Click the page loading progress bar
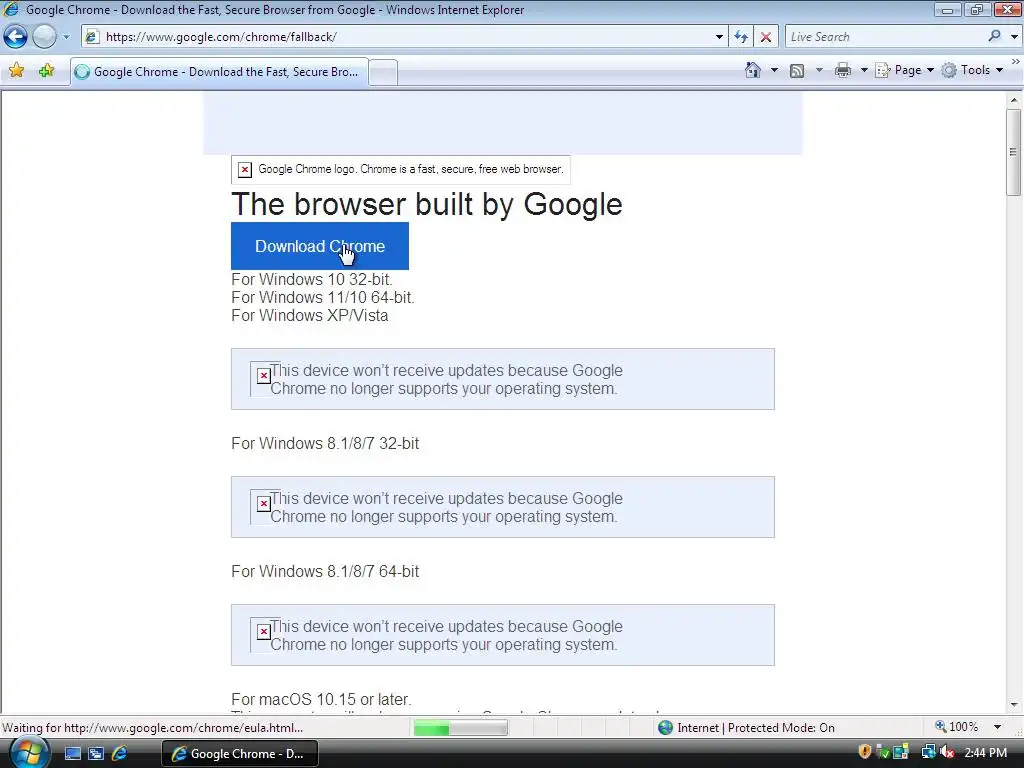The height and width of the screenshot is (768, 1024). pos(460,728)
